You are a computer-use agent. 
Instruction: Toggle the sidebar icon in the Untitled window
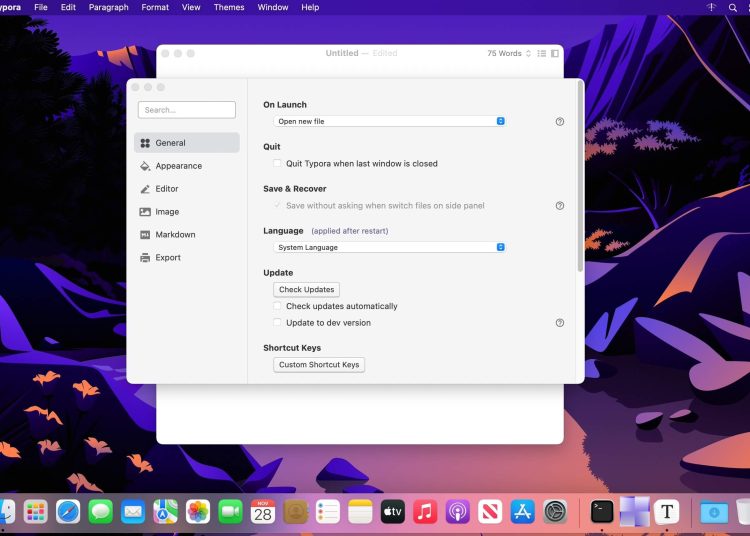tap(555, 53)
